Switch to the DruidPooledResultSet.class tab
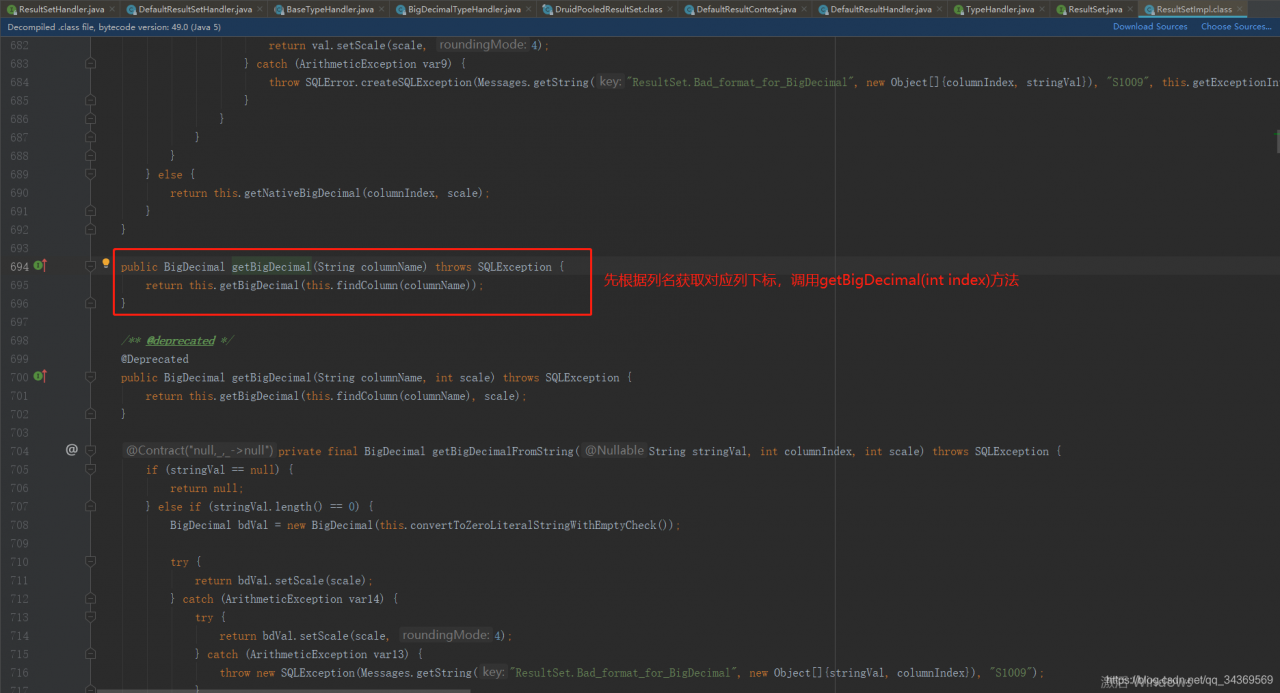Image resolution: width=1280 pixels, height=693 pixels. point(608,9)
